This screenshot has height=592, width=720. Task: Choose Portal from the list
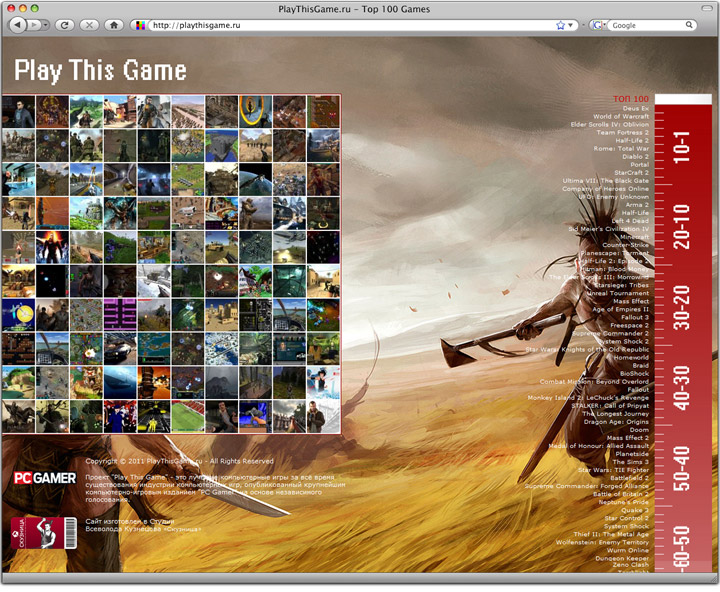[640, 165]
